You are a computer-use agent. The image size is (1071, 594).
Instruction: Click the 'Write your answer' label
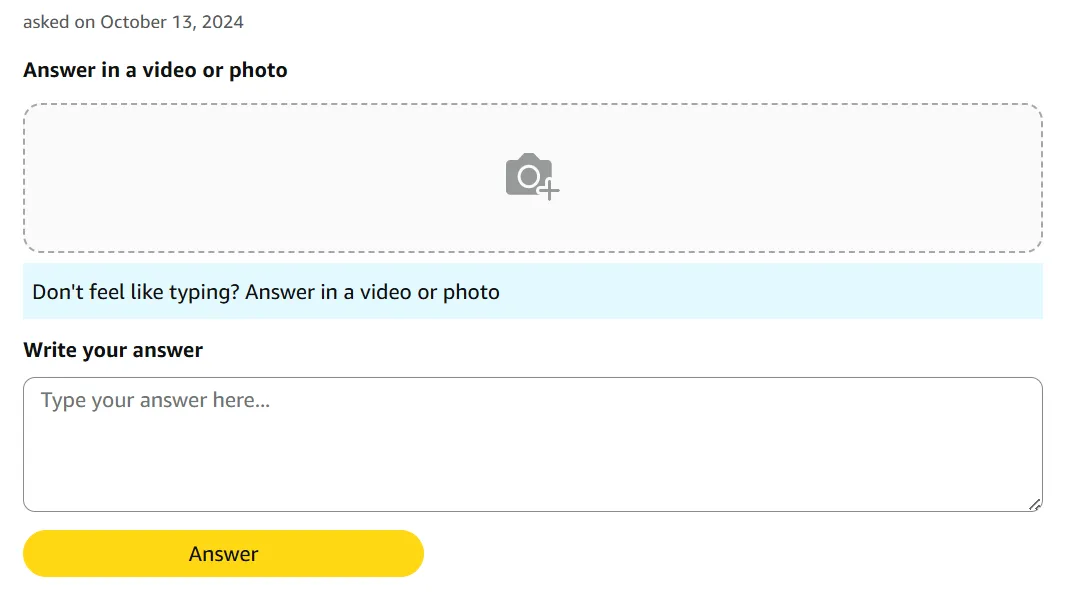click(113, 350)
